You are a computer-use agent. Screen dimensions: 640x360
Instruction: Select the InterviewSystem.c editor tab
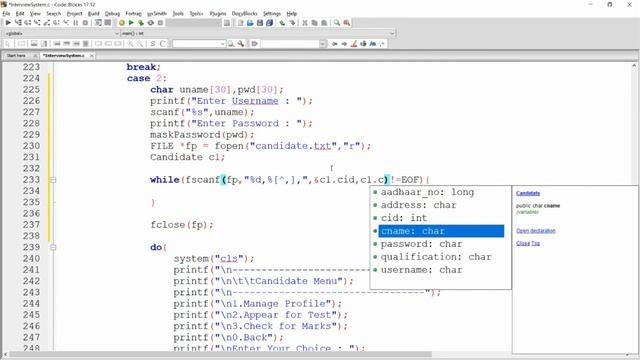[64, 56]
